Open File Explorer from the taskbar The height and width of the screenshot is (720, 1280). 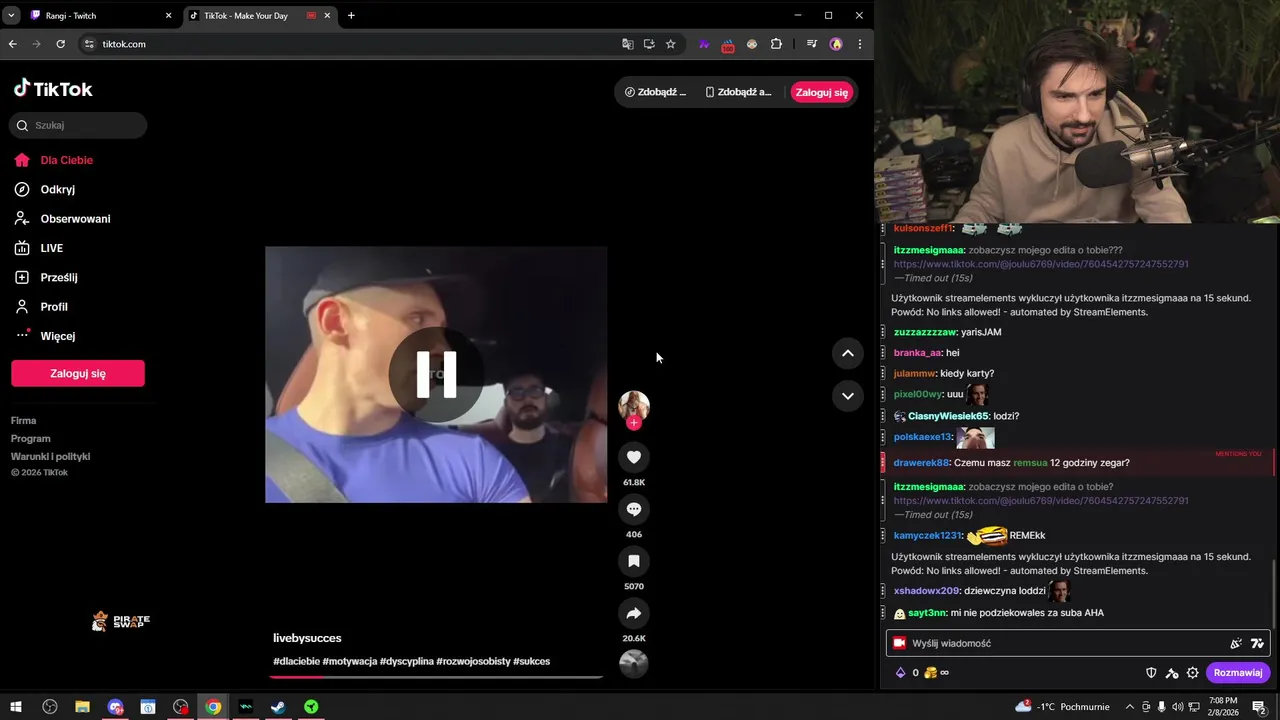coord(82,707)
